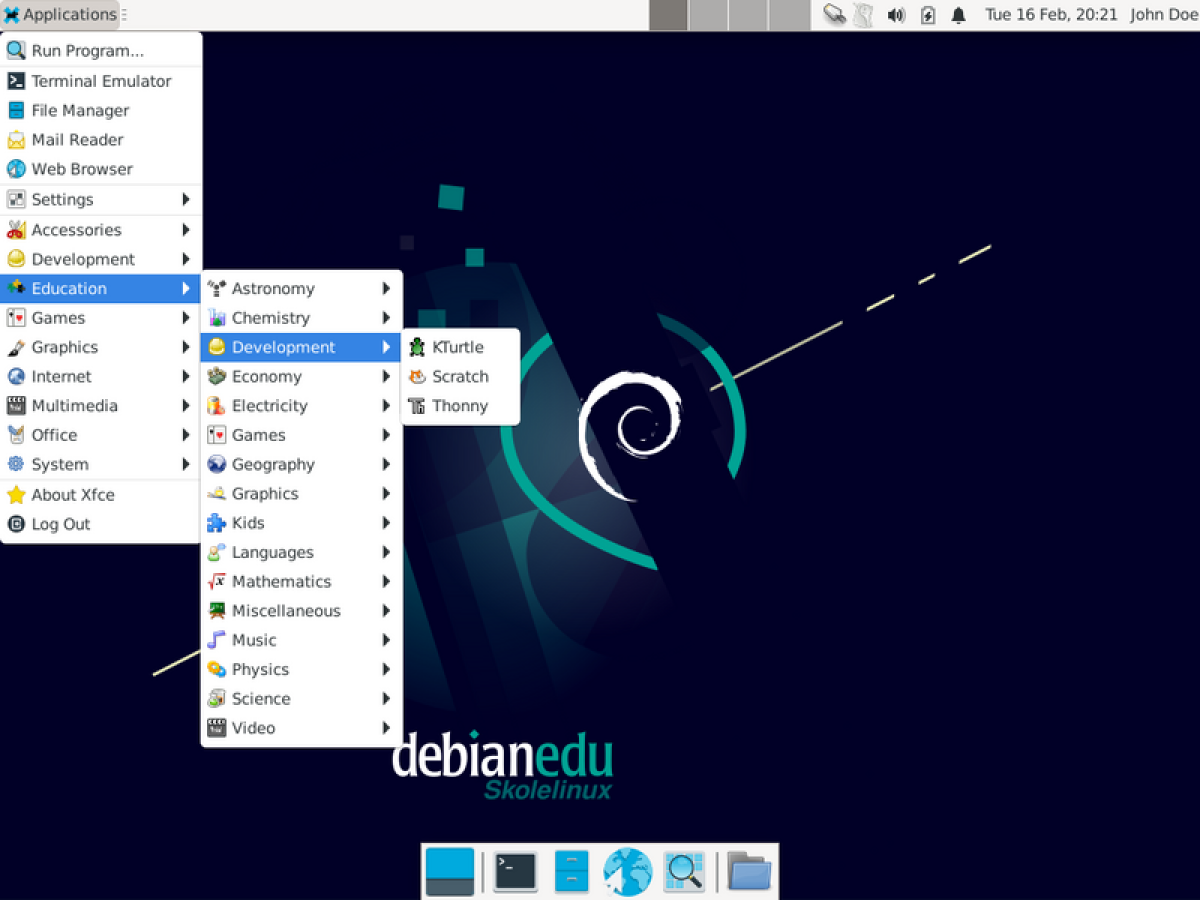Expand the Multimedia submenu arrow
The height and width of the screenshot is (900, 1200).
186,406
